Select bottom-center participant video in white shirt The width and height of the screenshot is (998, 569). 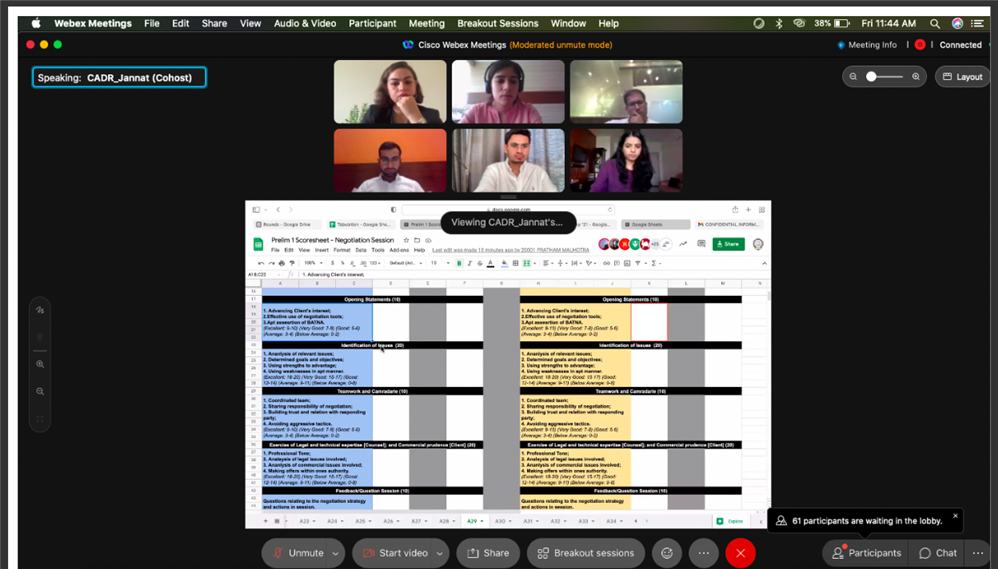[x=508, y=160]
